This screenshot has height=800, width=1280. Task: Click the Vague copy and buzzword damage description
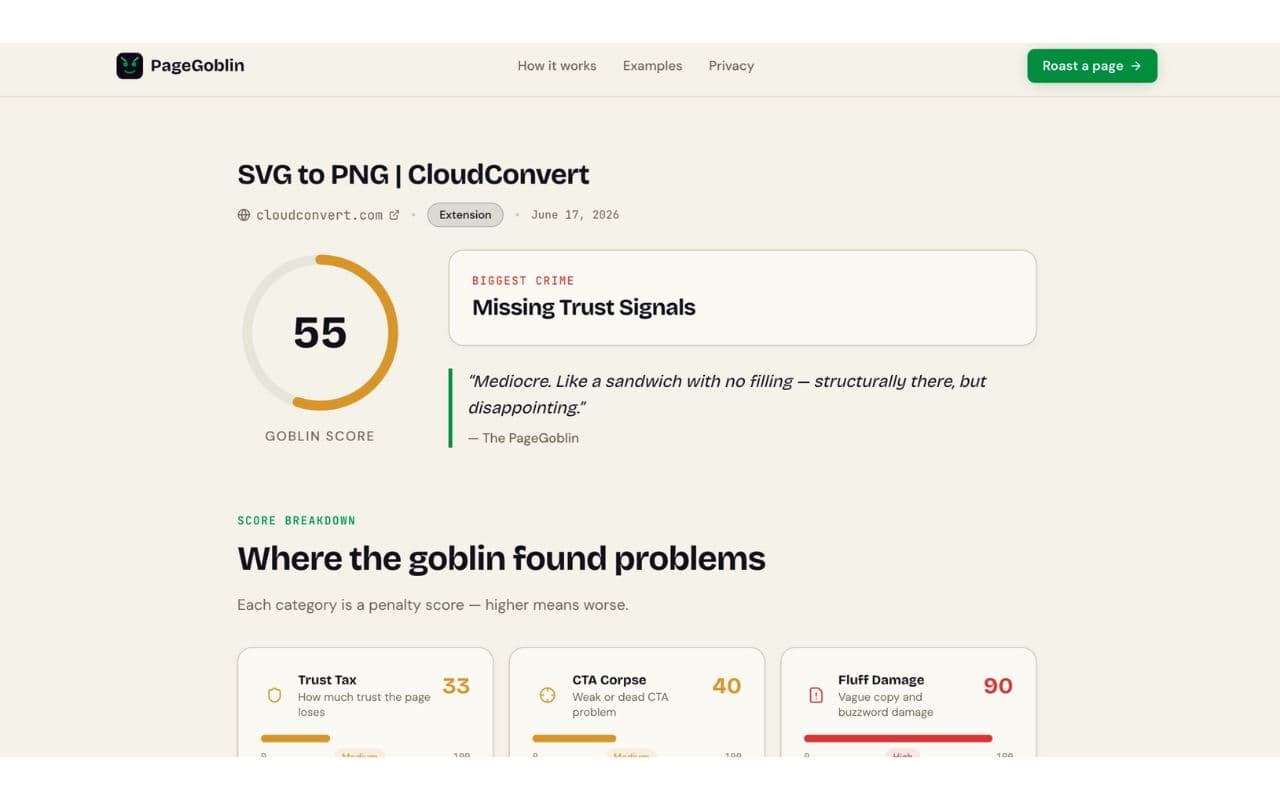point(886,705)
